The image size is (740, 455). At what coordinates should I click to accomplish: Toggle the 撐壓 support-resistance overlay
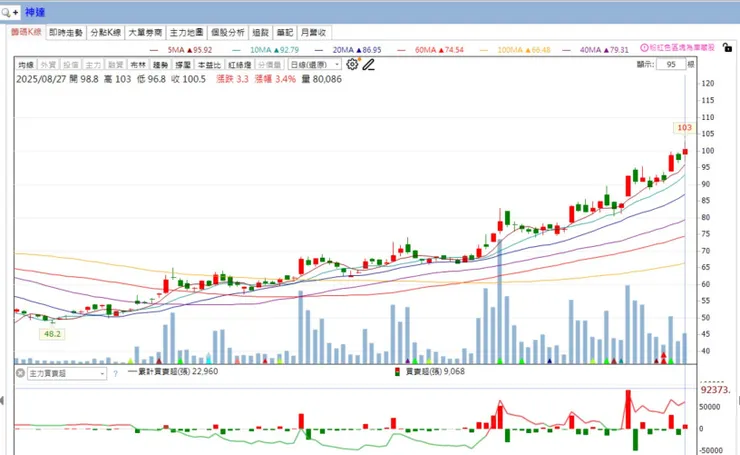pos(183,65)
